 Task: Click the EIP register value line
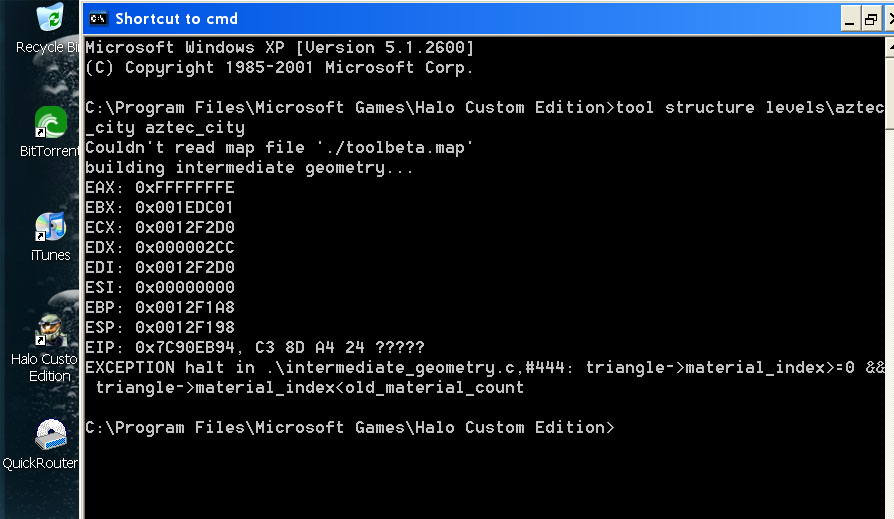255,348
